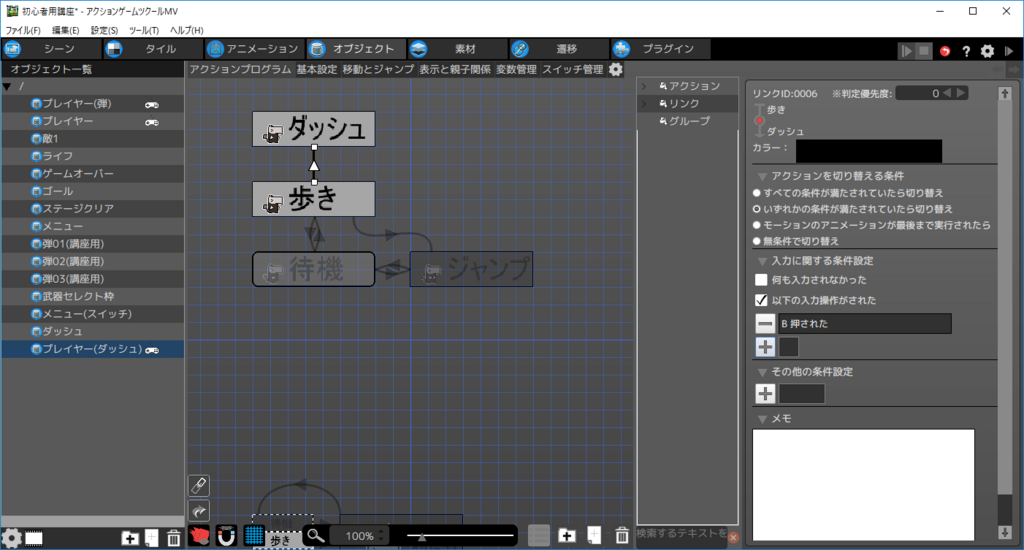Click gamepad icon beside プレイヤー(ダッシュ)
This screenshot has height=550, width=1024.
(x=152, y=350)
